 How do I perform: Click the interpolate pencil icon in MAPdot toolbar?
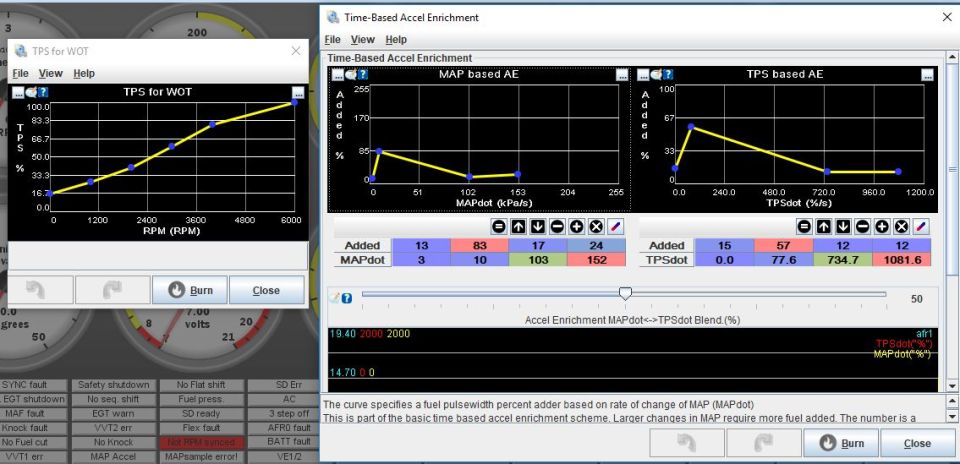point(616,227)
